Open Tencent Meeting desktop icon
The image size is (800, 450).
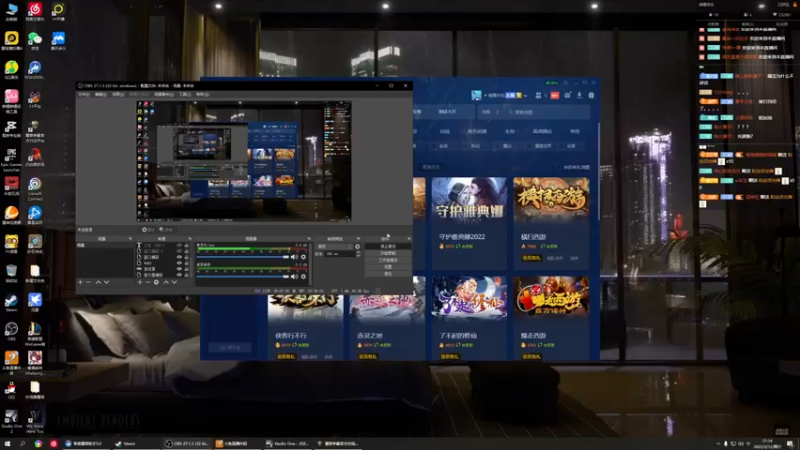point(58,40)
